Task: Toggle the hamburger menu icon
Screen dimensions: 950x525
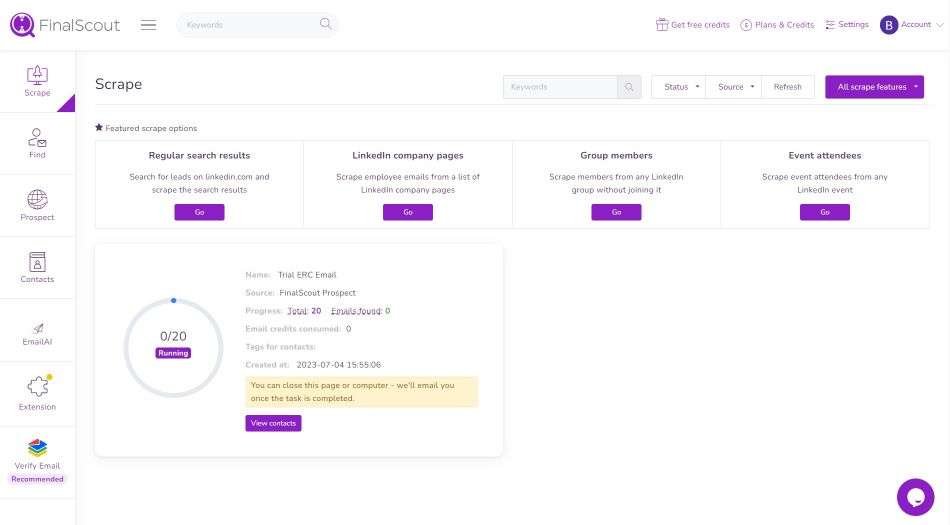Action: tap(148, 25)
